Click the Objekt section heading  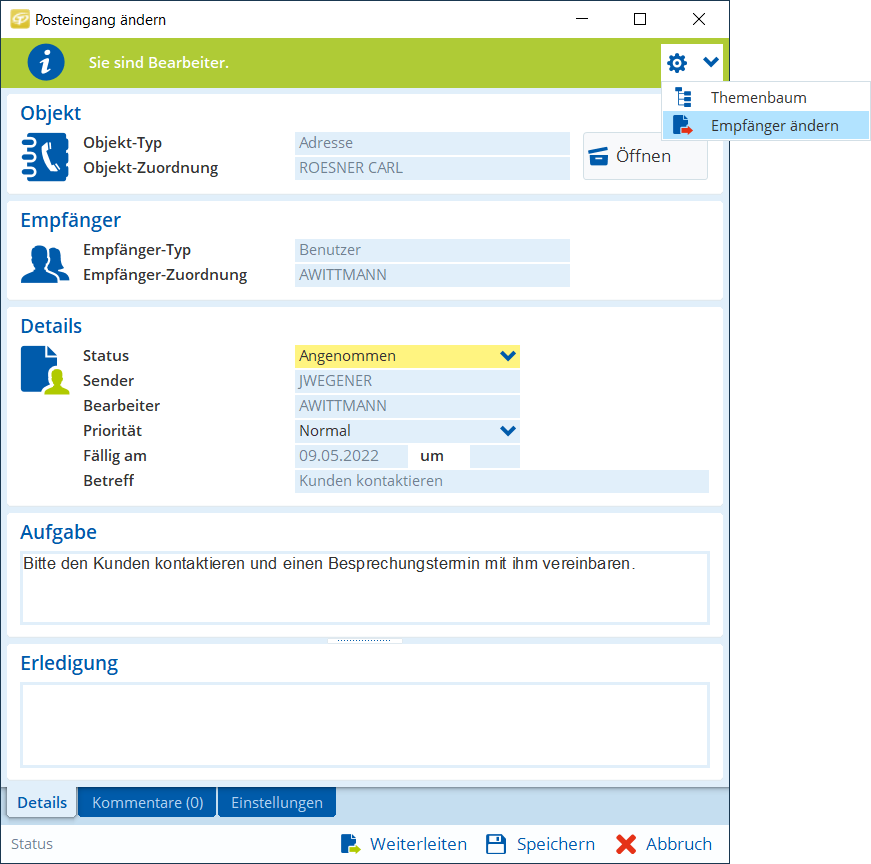tap(51, 113)
